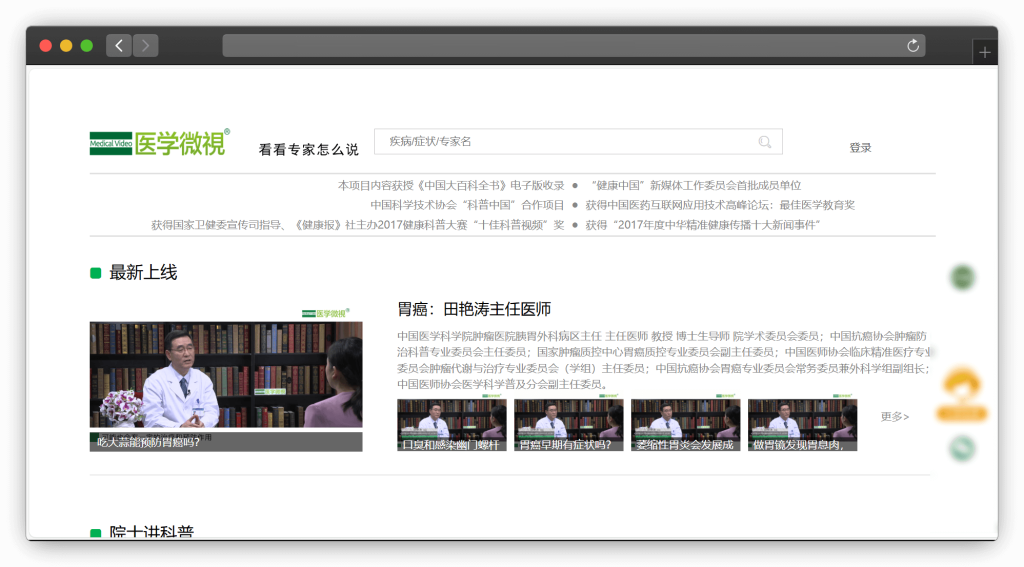Click the 看看专家怎么说 slogan text

pos(308,150)
